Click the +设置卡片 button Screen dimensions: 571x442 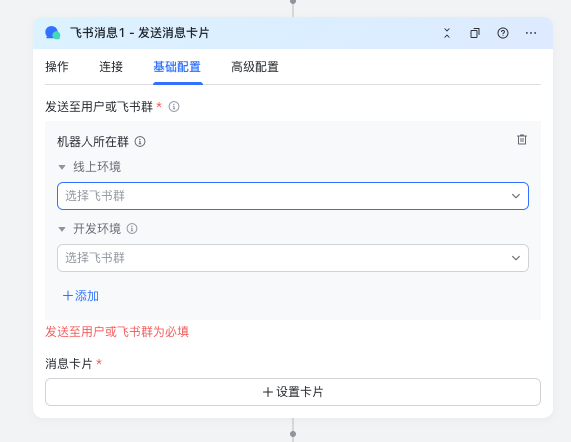[x=293, y=392]
